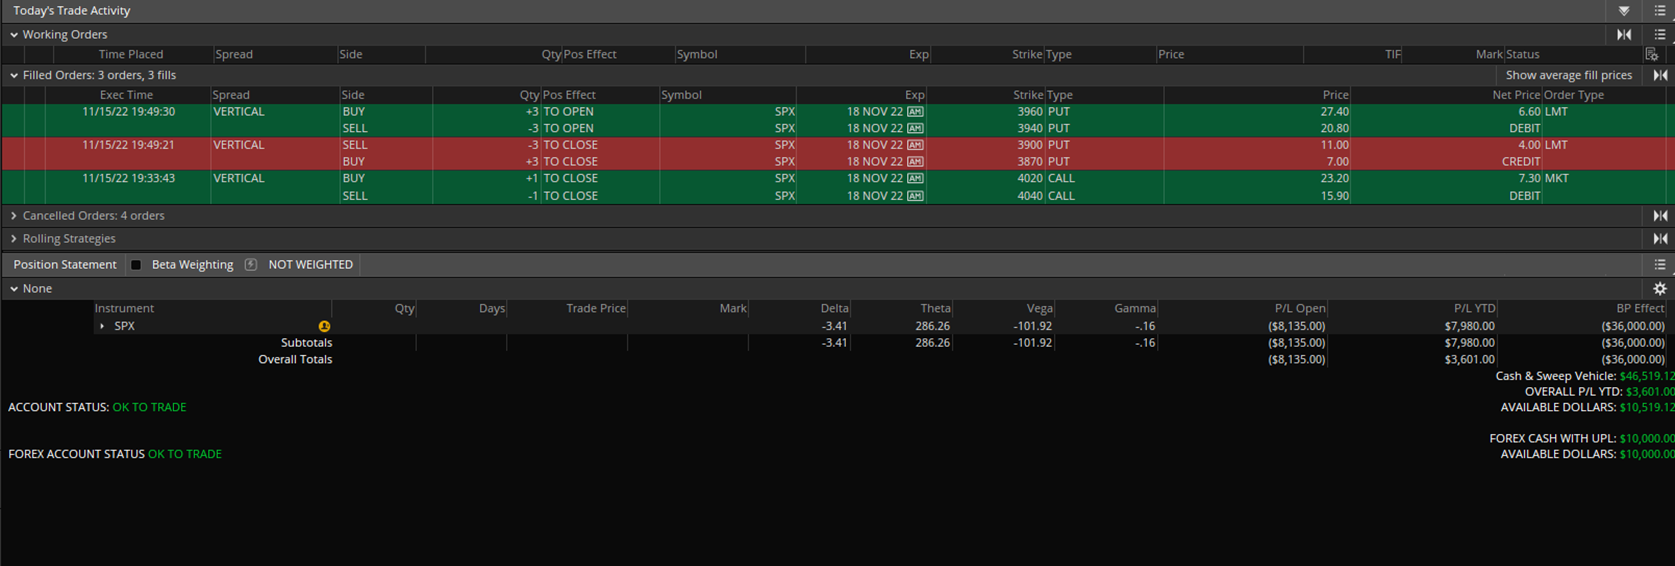1675x566 pixels.
Task: Enable the Beta Weighting checkbox
Action: click(136, 265)
